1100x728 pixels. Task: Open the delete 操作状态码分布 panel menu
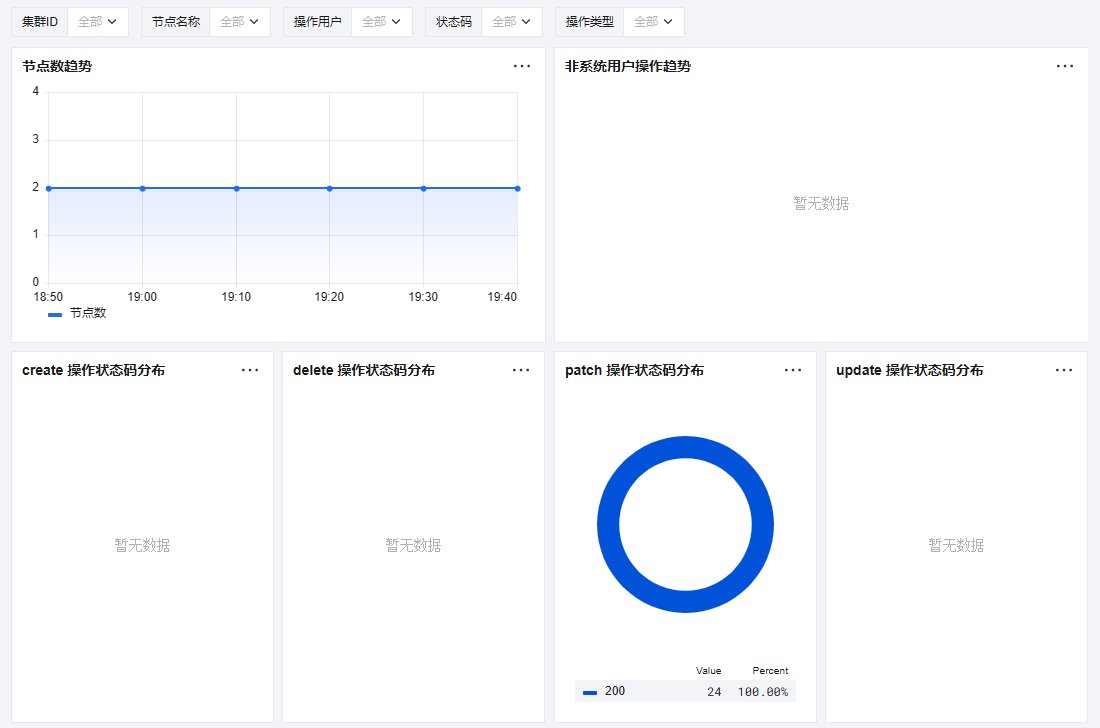(521, 370)
